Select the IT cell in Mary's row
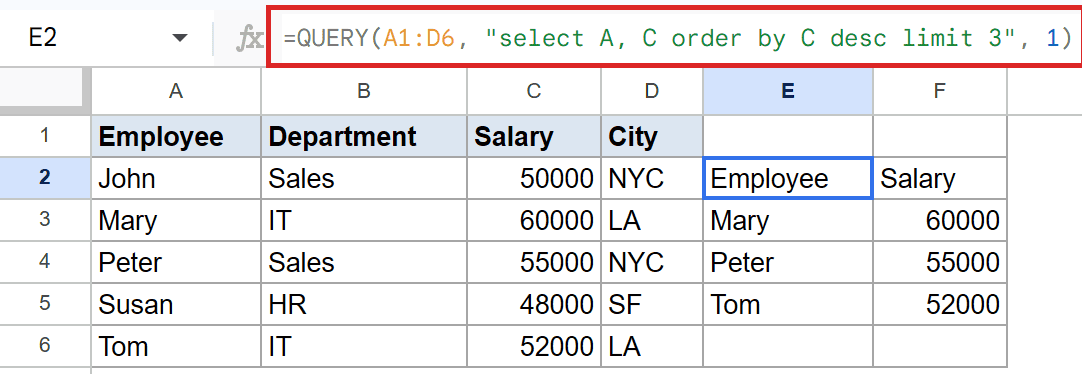The image size is (1082, 374). pyautogui.click(x=364, y=220)
